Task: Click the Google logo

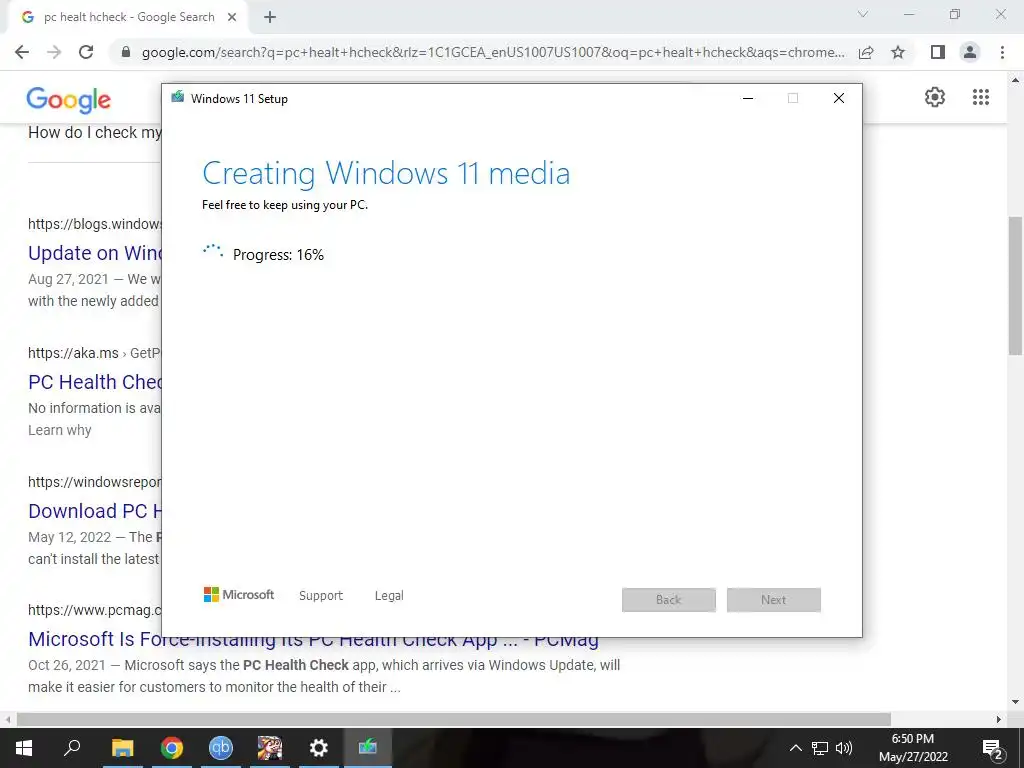Action: pos(69,100)
